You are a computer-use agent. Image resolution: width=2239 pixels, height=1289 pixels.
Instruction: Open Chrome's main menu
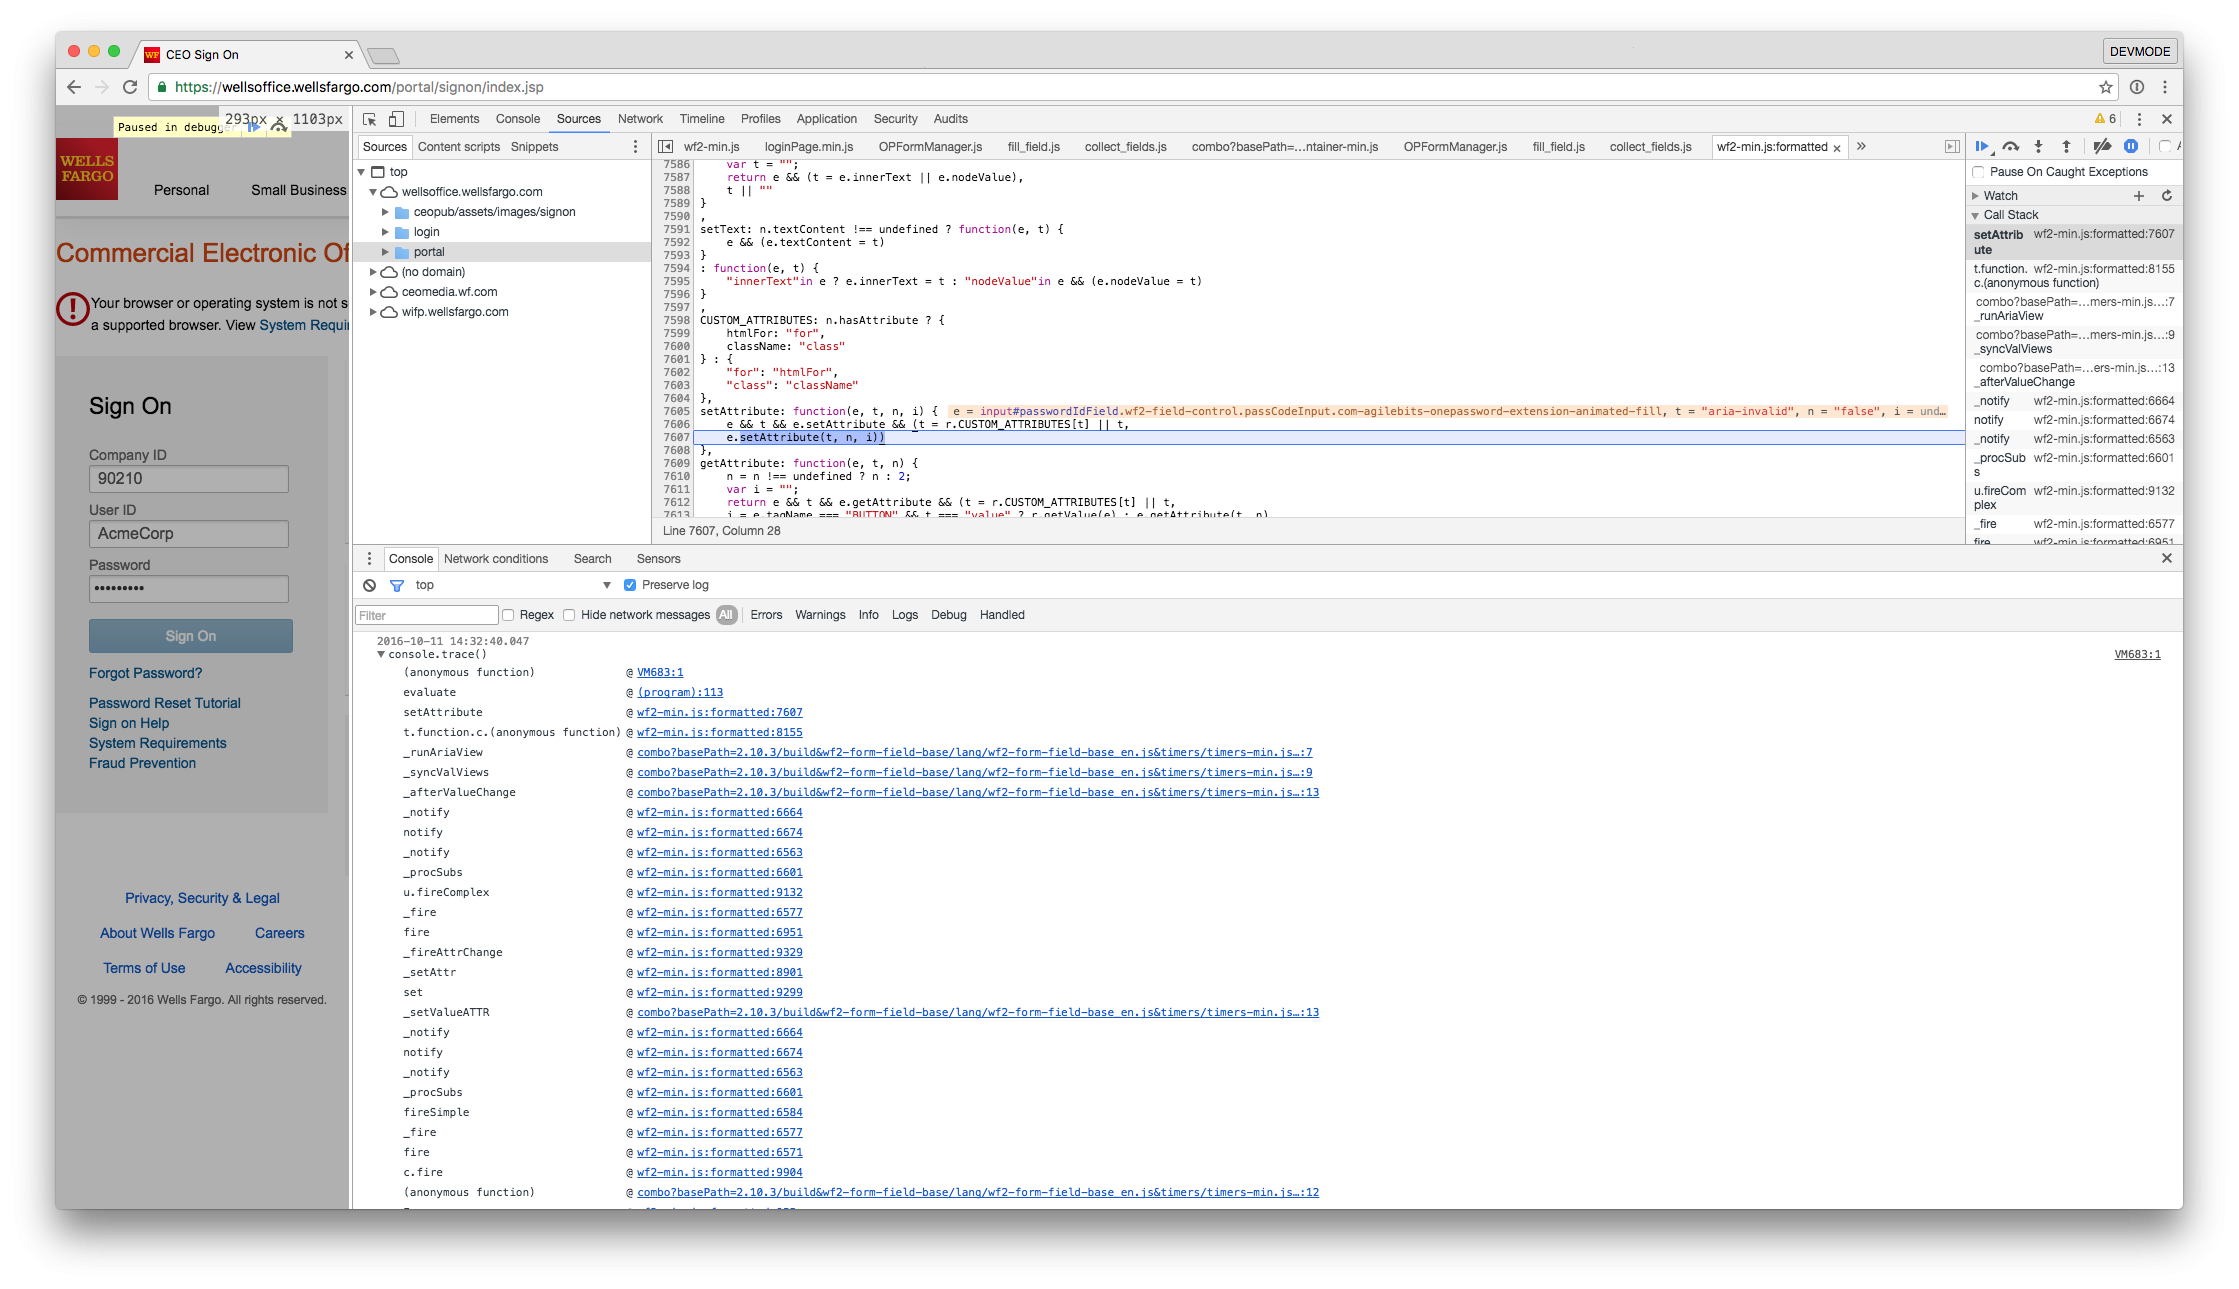[x=2165, y=87]
